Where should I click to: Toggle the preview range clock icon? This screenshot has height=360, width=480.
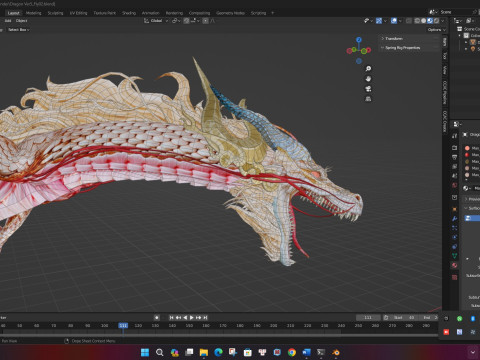click(386, 318)
